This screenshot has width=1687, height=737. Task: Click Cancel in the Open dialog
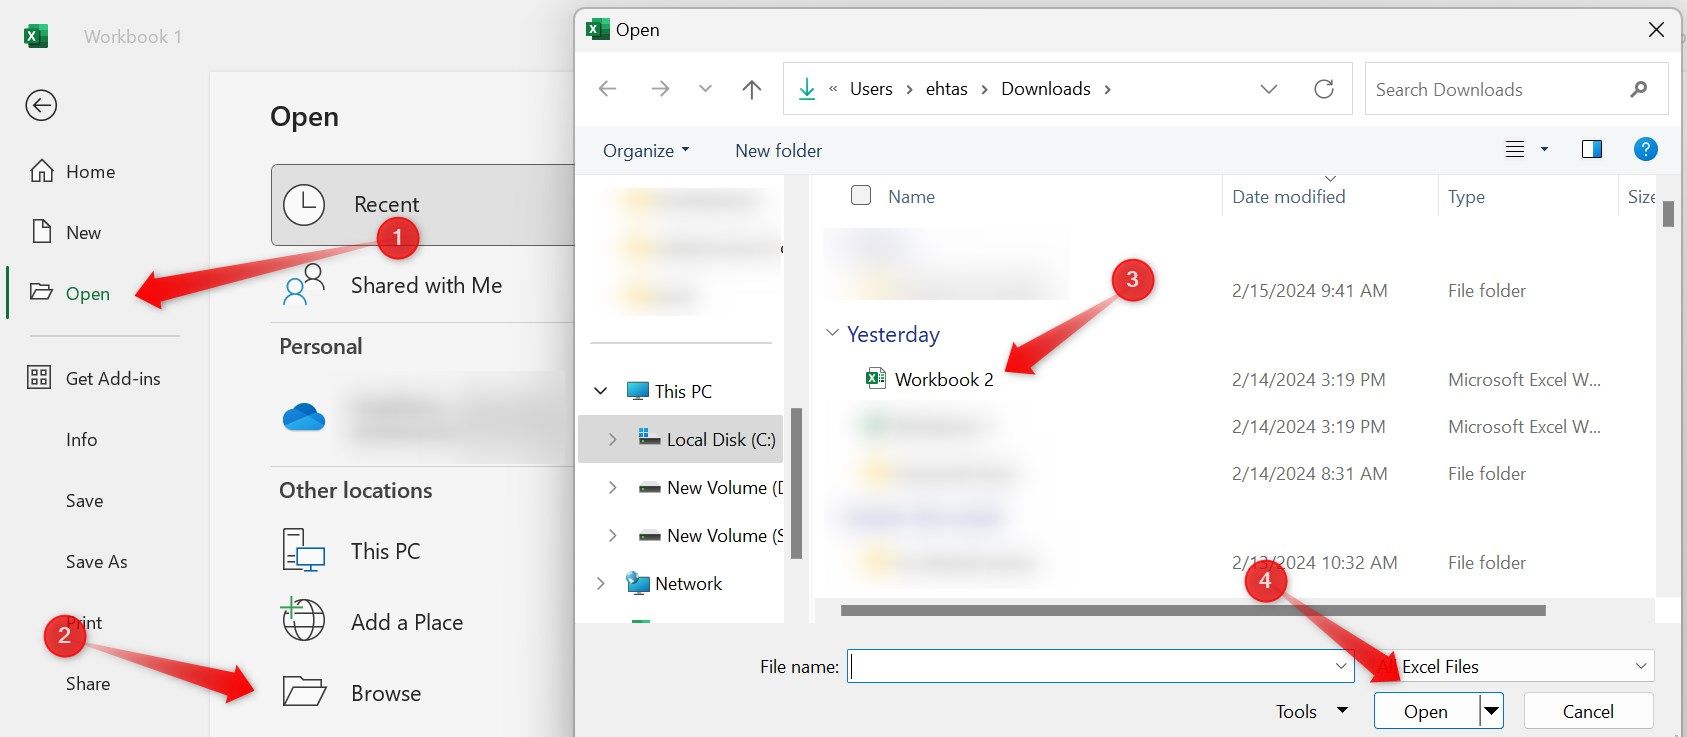1588,711
